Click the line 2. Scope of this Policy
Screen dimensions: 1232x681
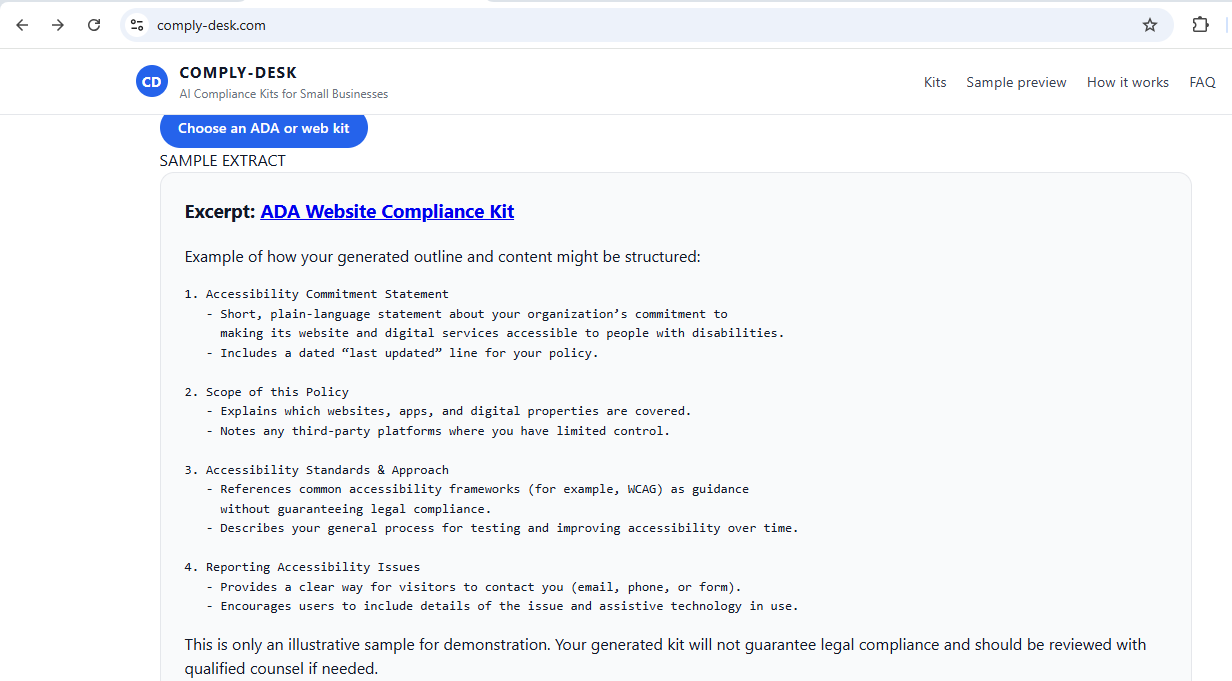point(267,392)
